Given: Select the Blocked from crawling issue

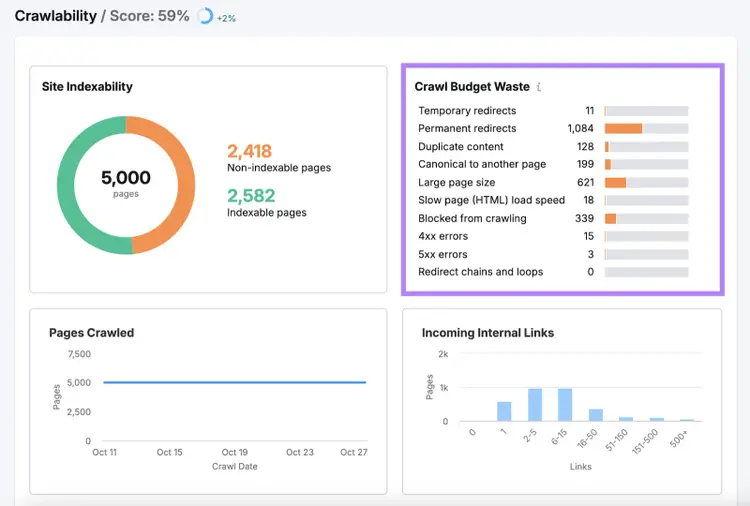Looking at the screenshot, I should pyautogui.click(x=553, y=219).
